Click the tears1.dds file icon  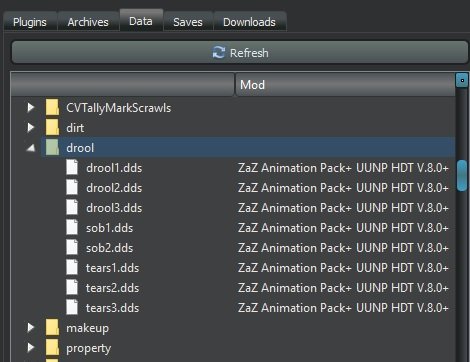point(72,267)
